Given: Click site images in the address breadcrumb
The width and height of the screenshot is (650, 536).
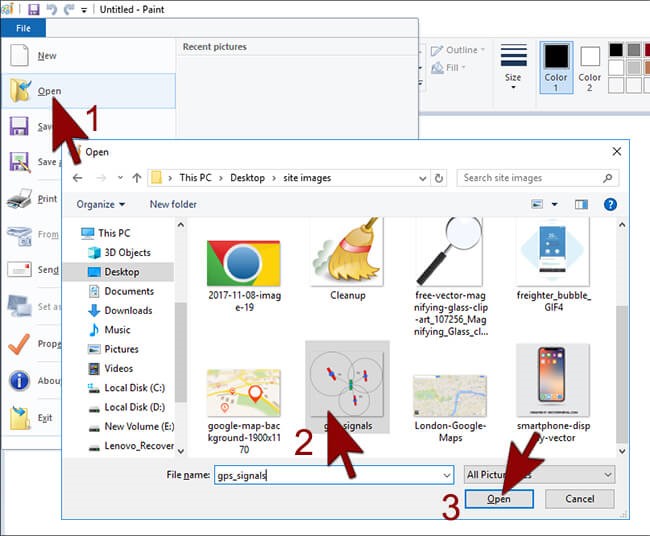Looking at the screenshot, I should click(307, 178).
